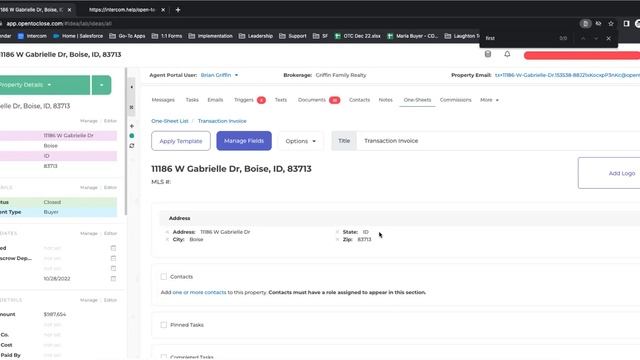Click the Manage Fields button

(244, 141)
